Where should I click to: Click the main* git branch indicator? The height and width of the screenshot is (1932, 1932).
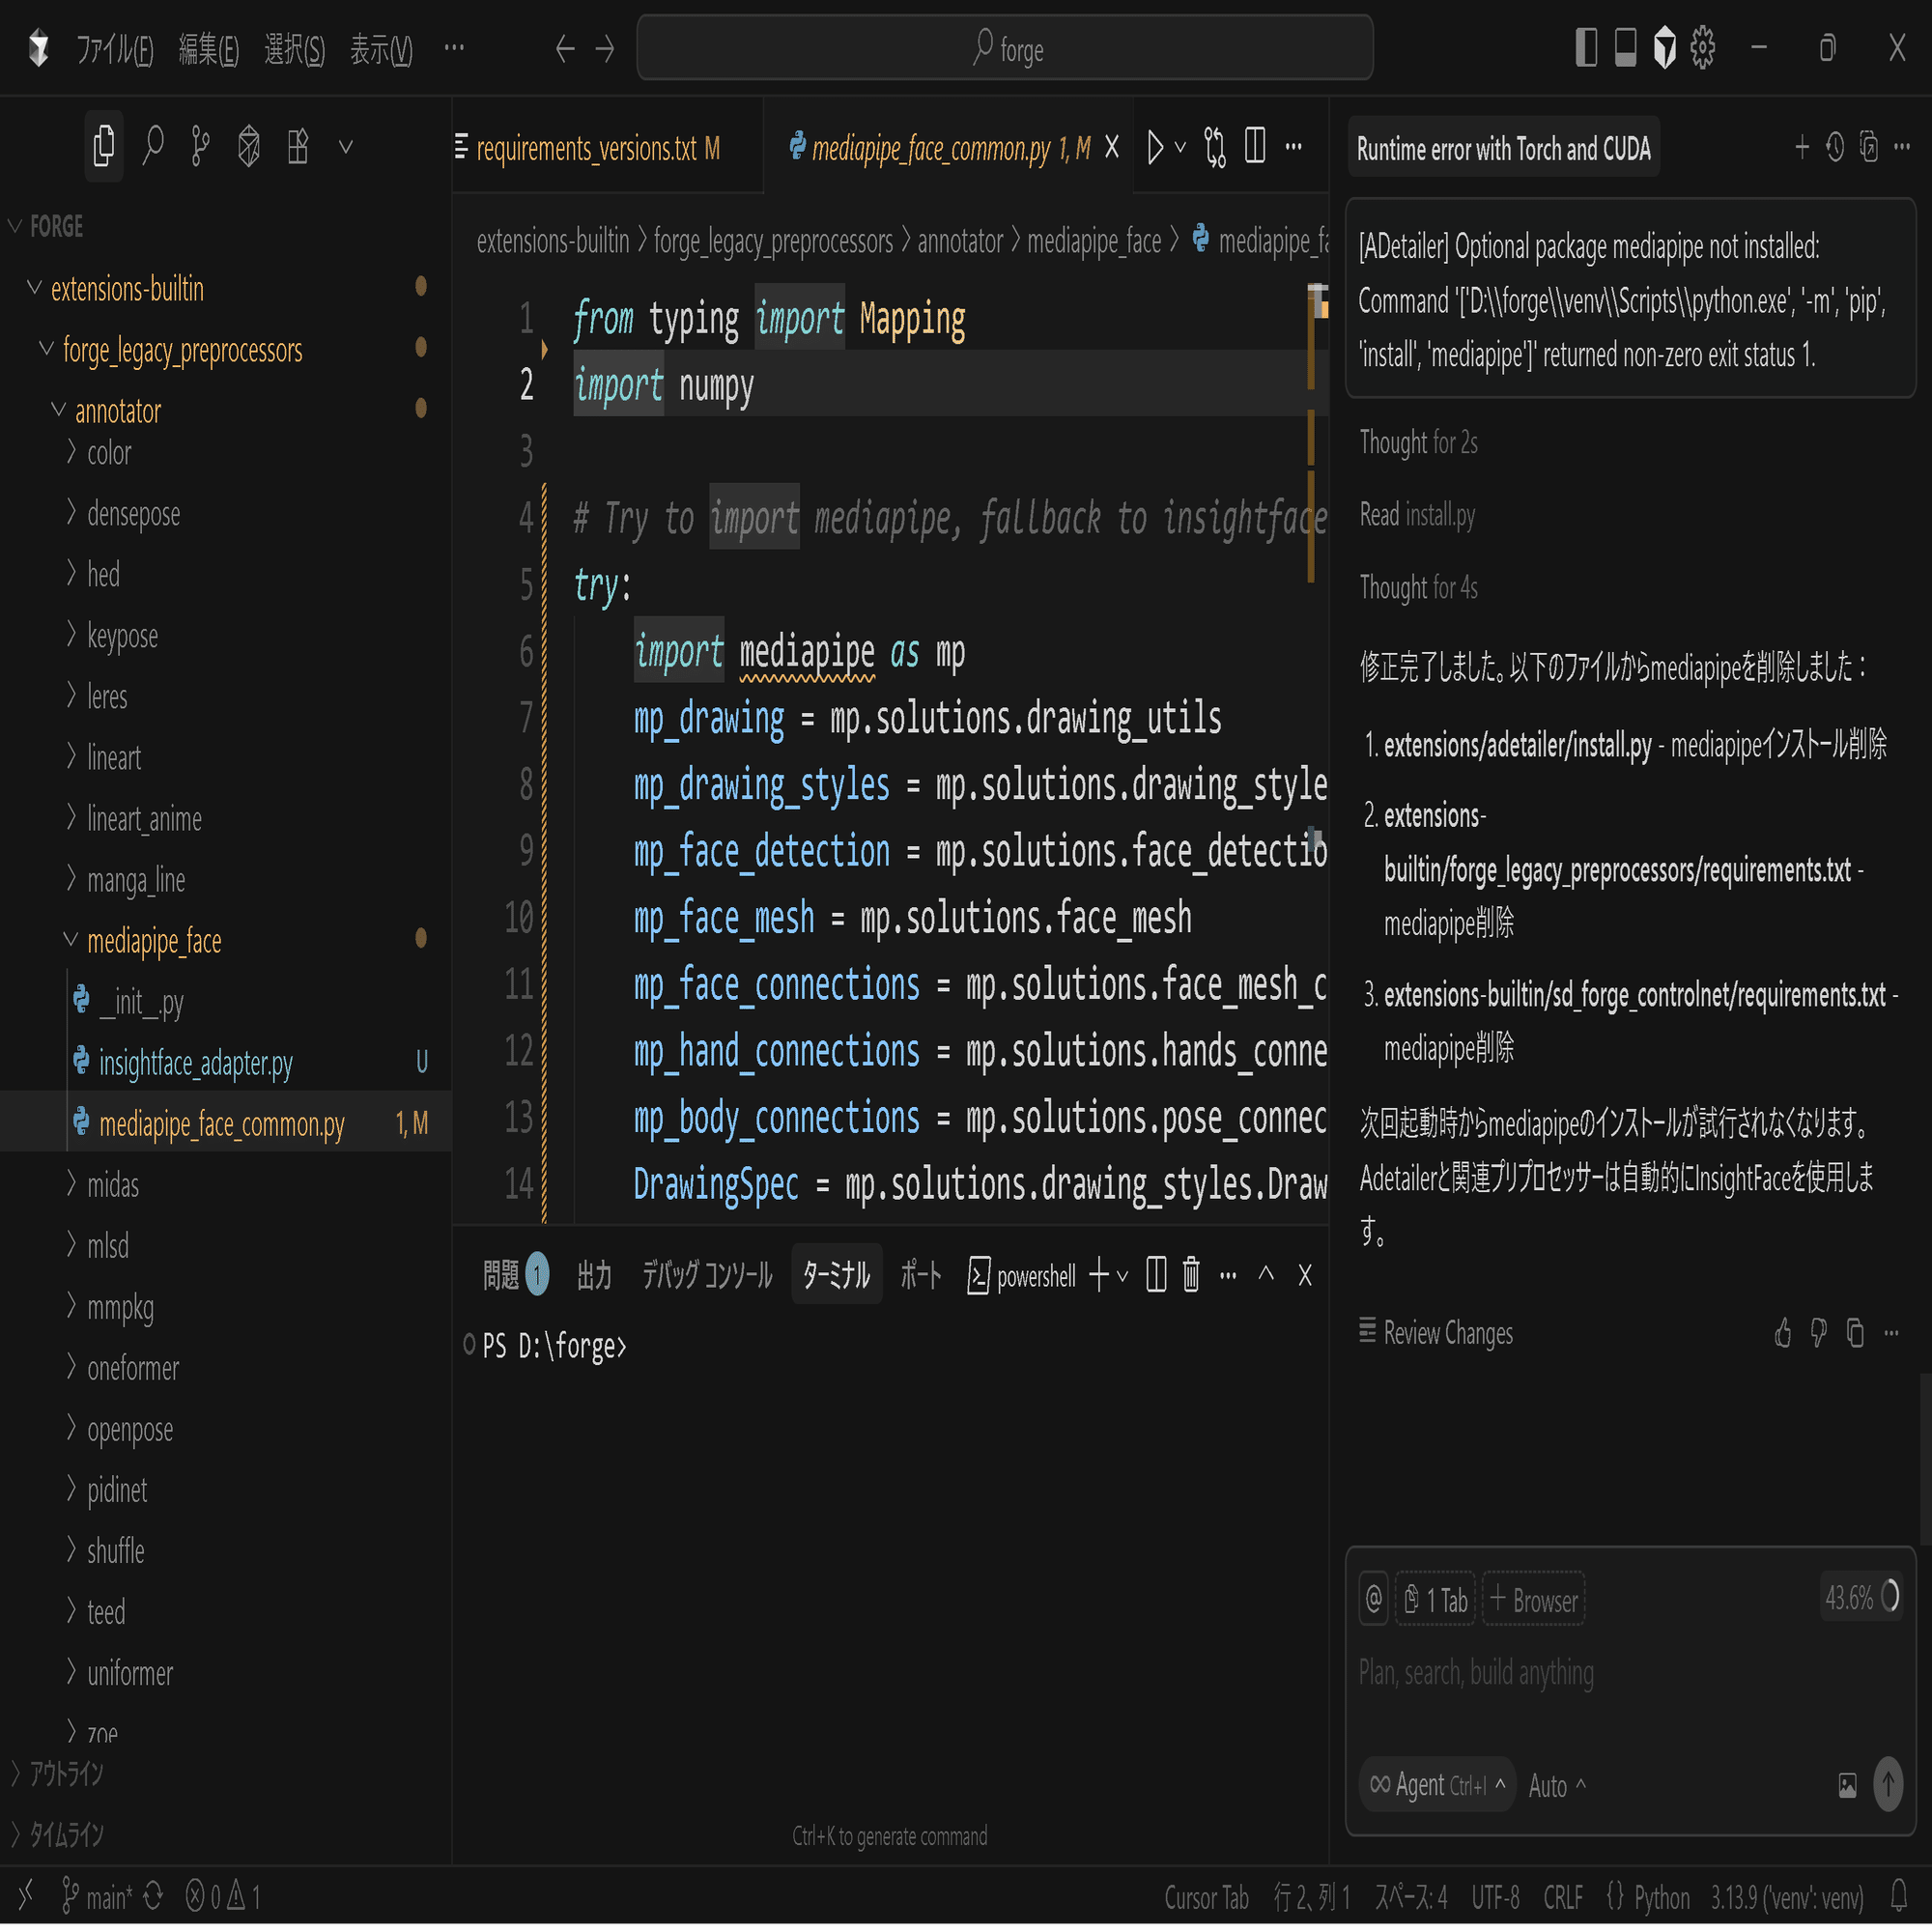tap(98, 1896)
